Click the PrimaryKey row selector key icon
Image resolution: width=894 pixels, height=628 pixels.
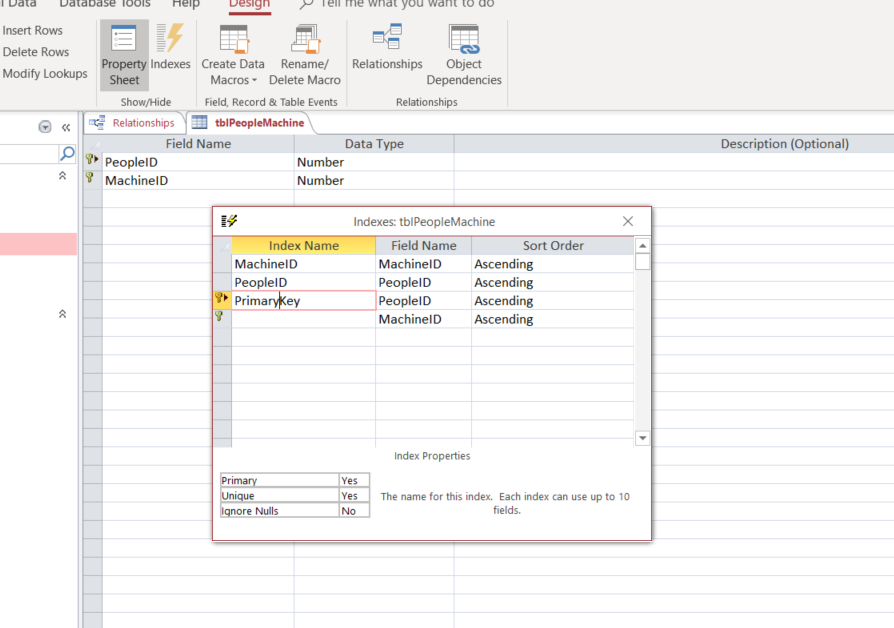coord(222,300)
